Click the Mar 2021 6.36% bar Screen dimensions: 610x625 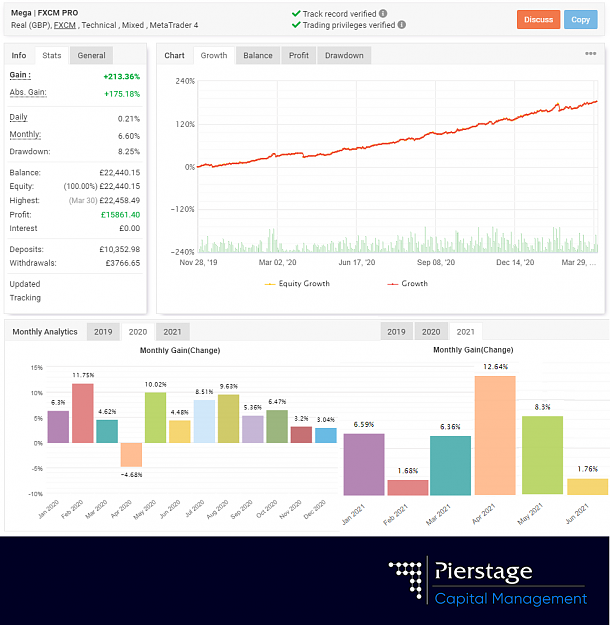pos(451,466)
